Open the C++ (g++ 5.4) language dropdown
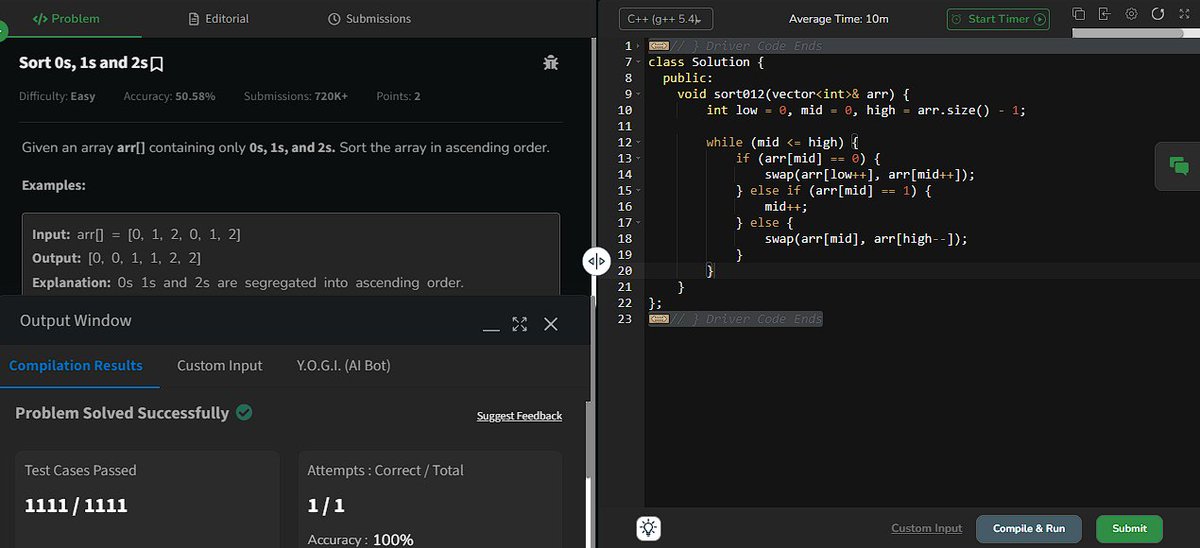This screenshot has width=1200, height=548. point(664,19)
